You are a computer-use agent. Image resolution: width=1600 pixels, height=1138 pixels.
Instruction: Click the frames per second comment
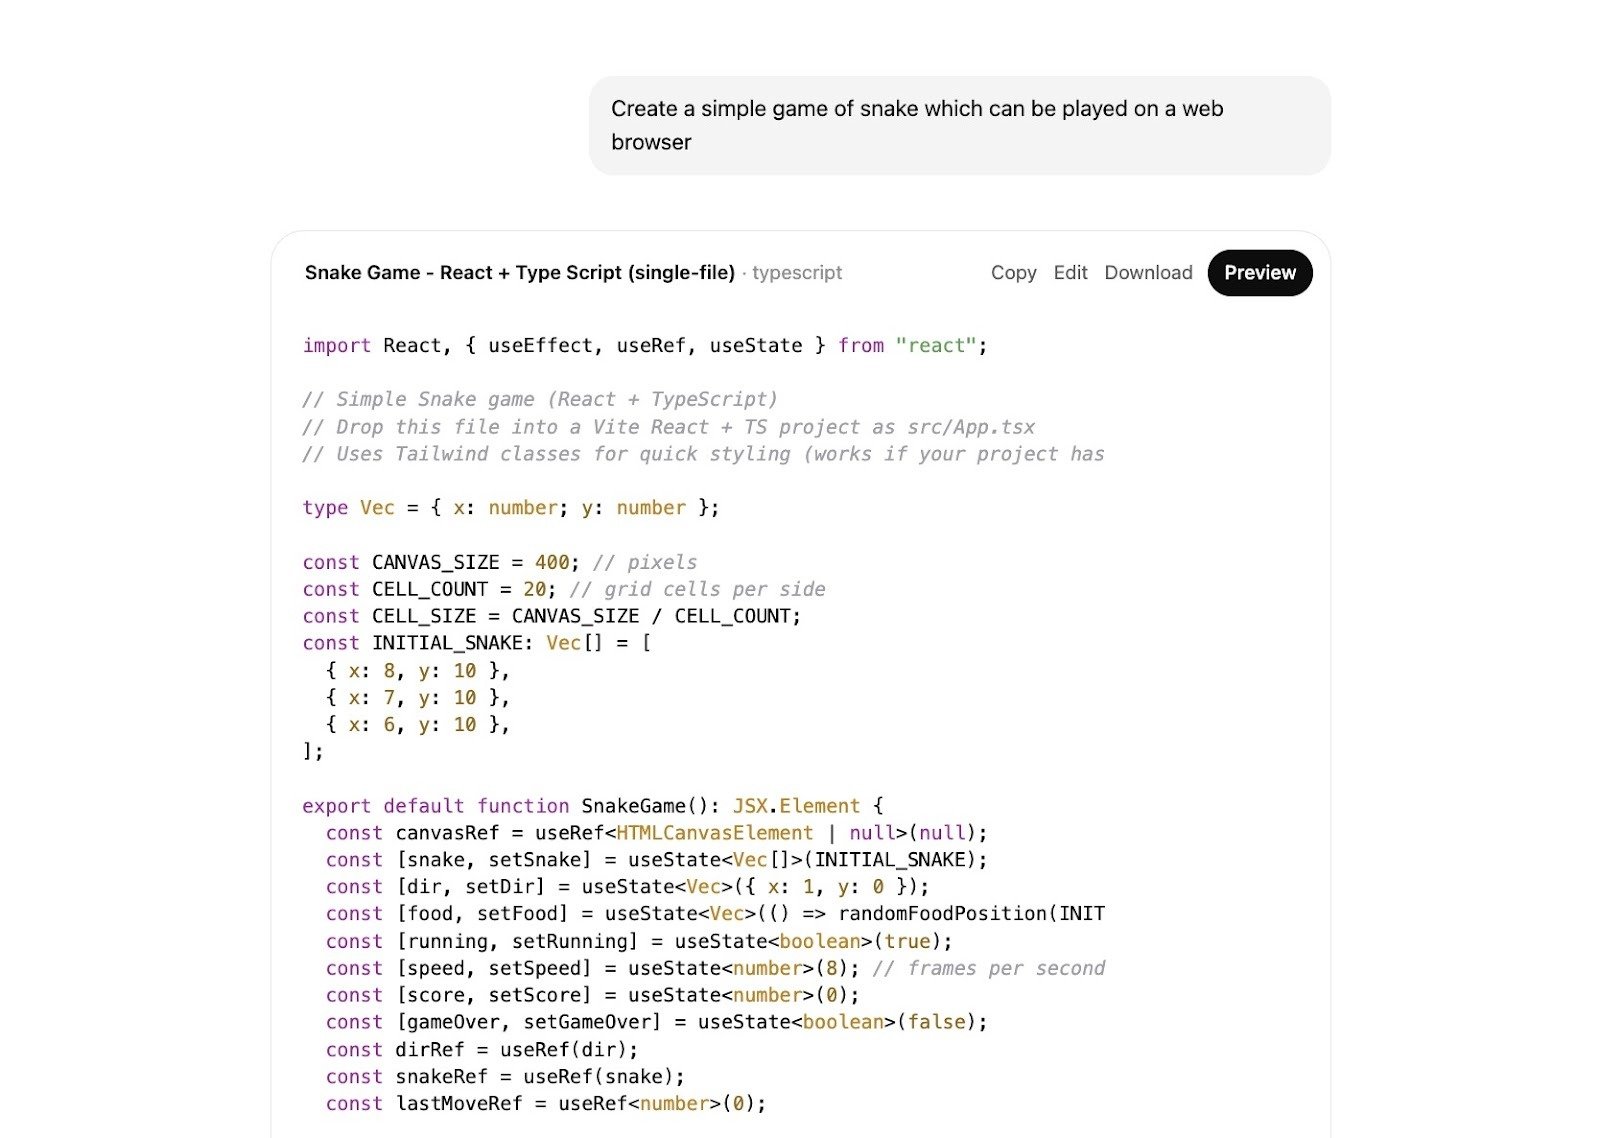coord(990,967)
